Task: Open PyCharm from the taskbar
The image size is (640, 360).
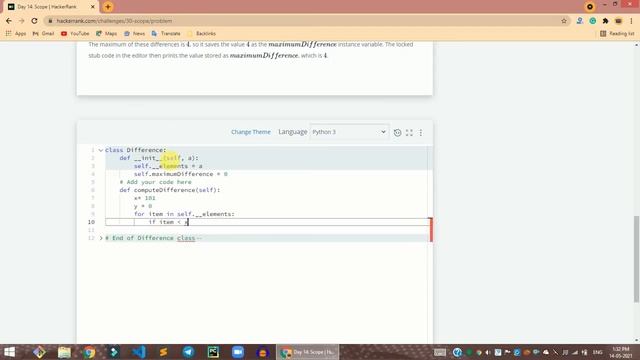Action: (x=213, y=352)
